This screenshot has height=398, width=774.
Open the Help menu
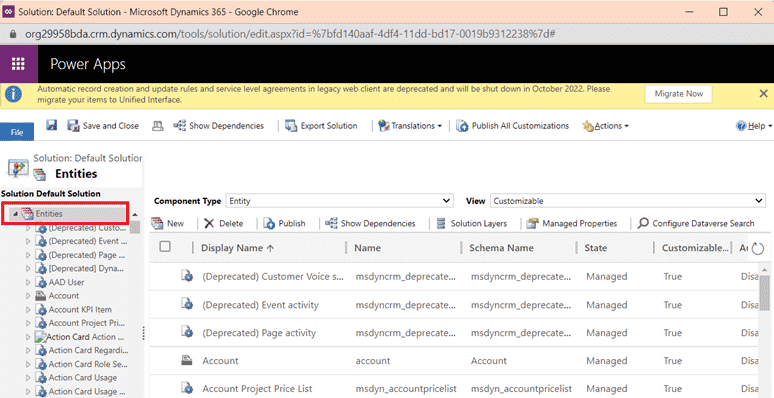(x=754, y=126)
